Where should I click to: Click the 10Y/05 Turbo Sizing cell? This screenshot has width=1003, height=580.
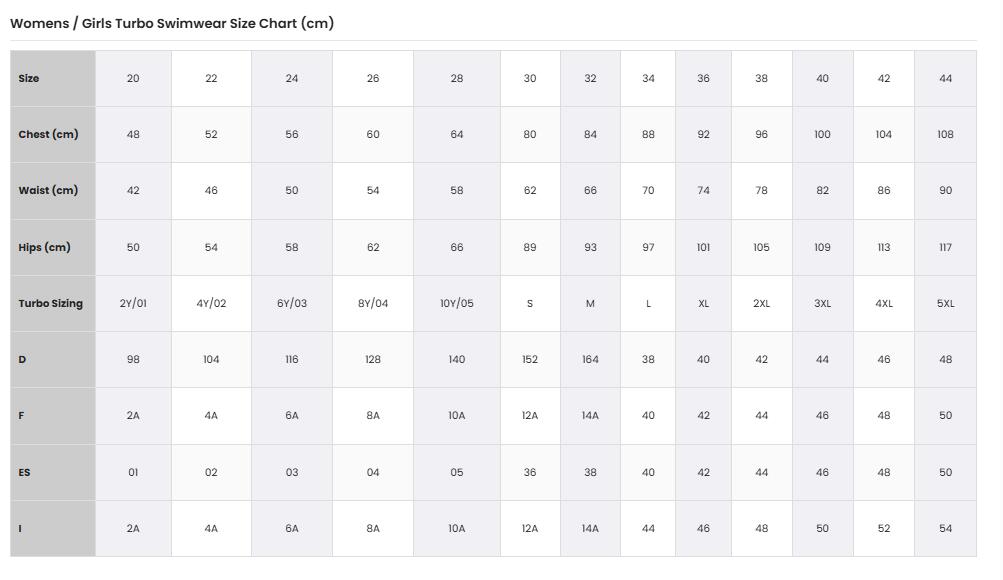[457, 304]
